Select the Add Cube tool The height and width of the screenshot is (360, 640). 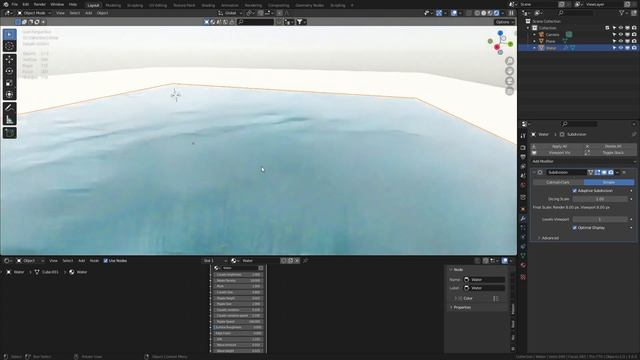(9, 133)
